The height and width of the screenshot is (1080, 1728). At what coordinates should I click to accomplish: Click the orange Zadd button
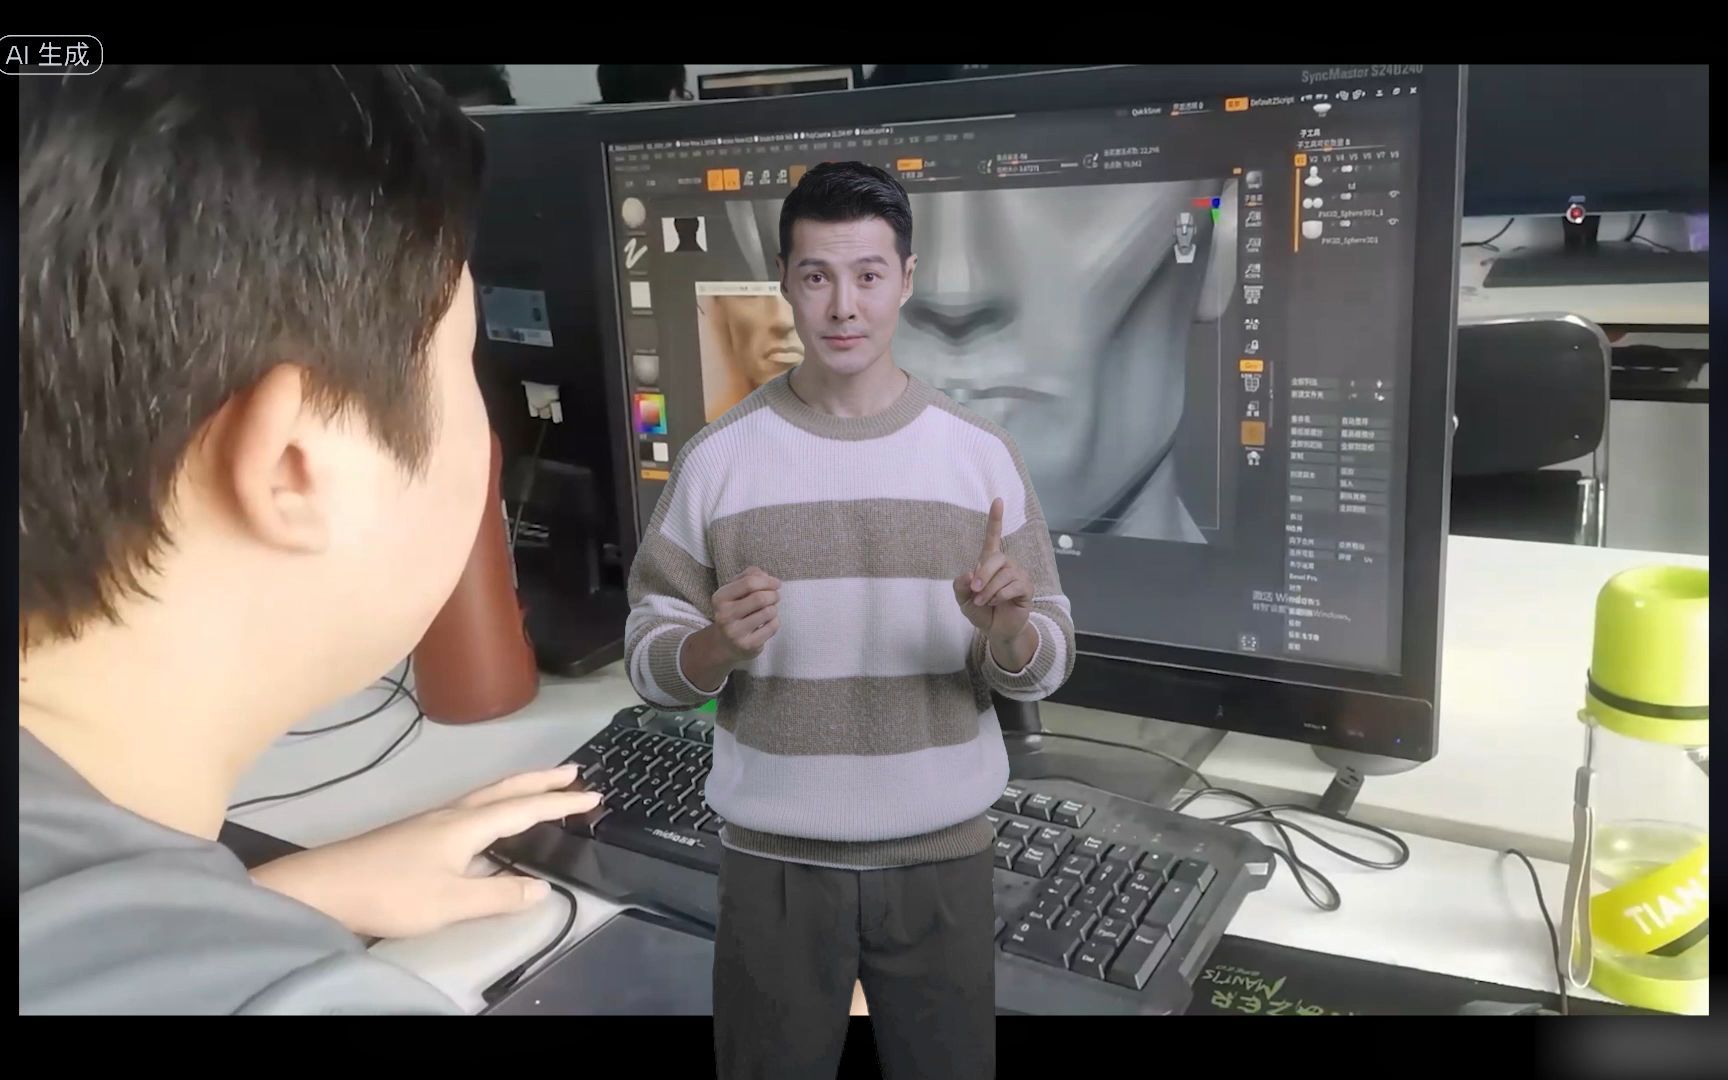tap(909, 165)
